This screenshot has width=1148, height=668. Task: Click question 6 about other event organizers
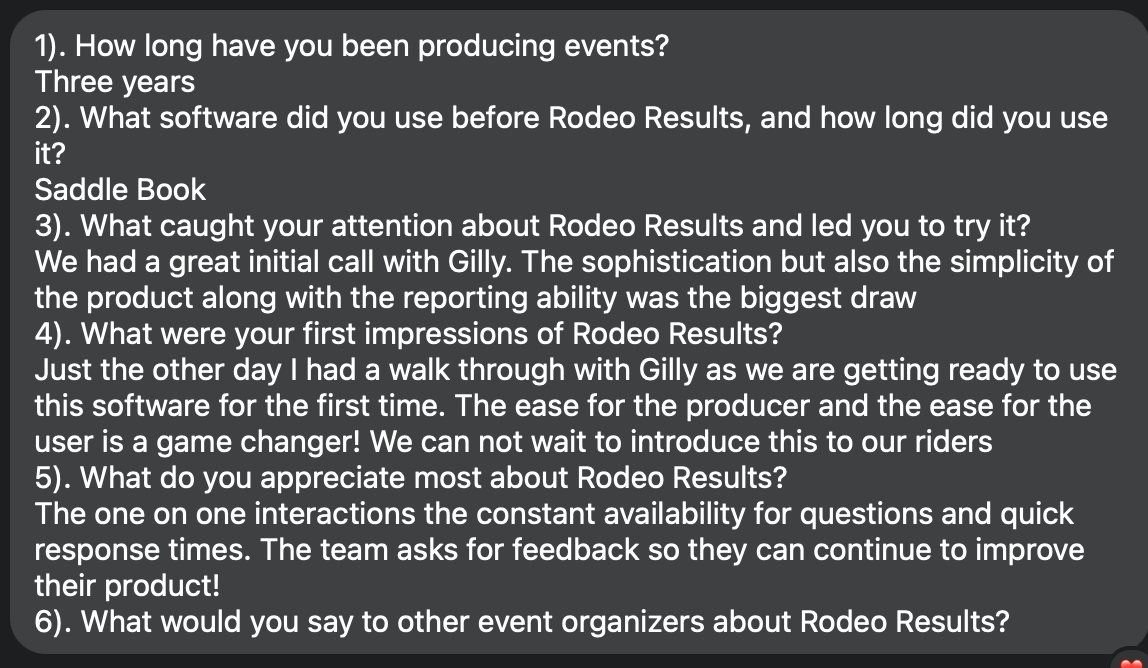(x=522, y=621)
